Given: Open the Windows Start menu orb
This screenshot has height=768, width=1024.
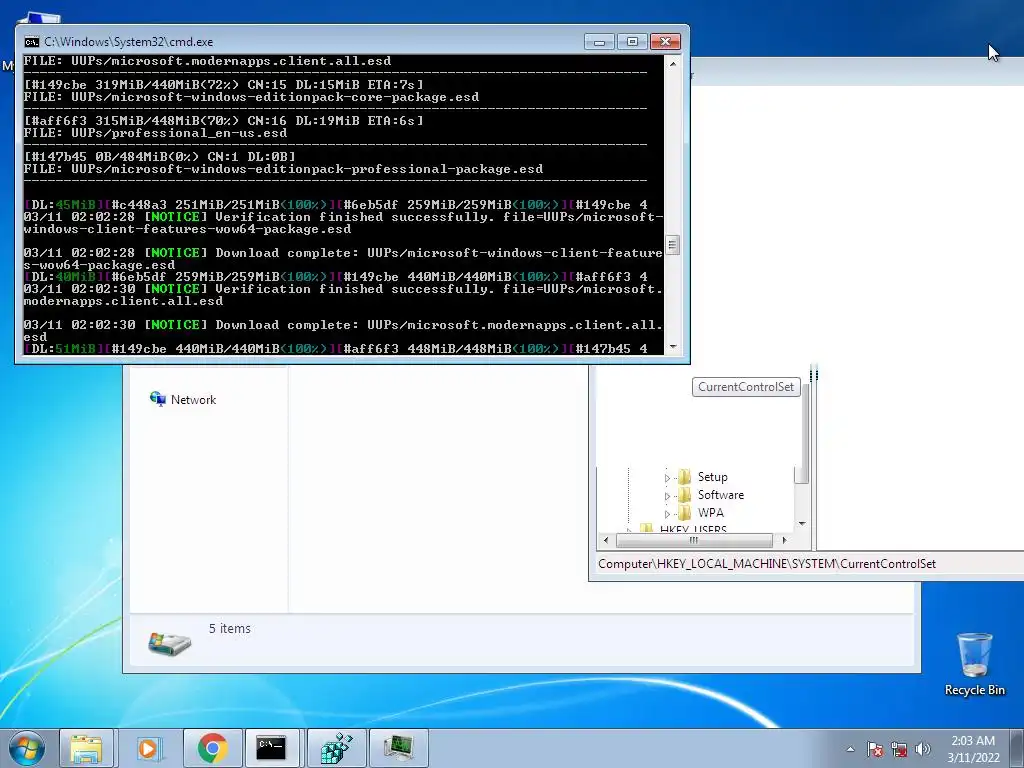Looking at the screenshot, I should 27,748.
